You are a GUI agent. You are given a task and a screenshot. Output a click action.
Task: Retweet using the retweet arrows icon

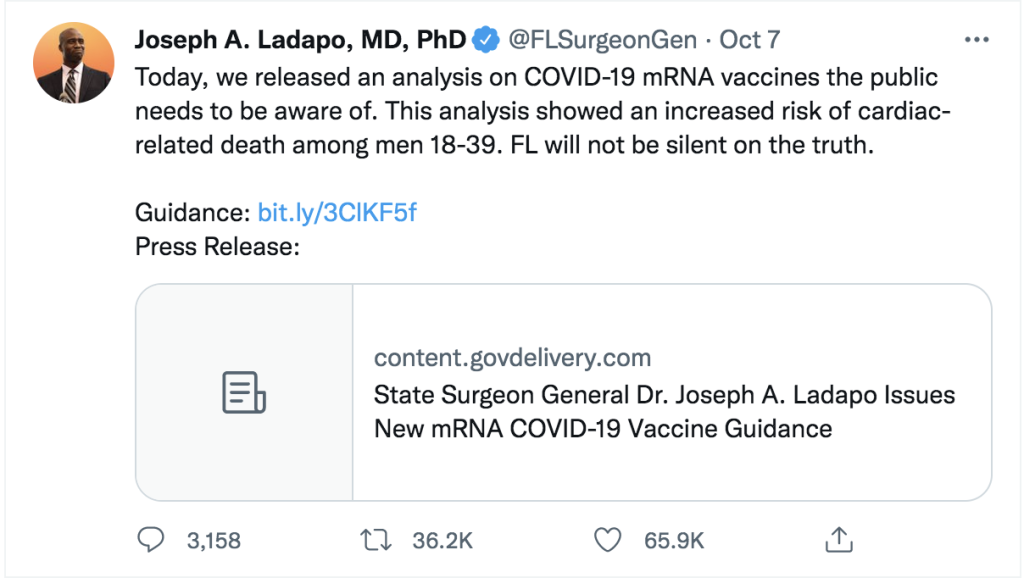coord(376,539)
